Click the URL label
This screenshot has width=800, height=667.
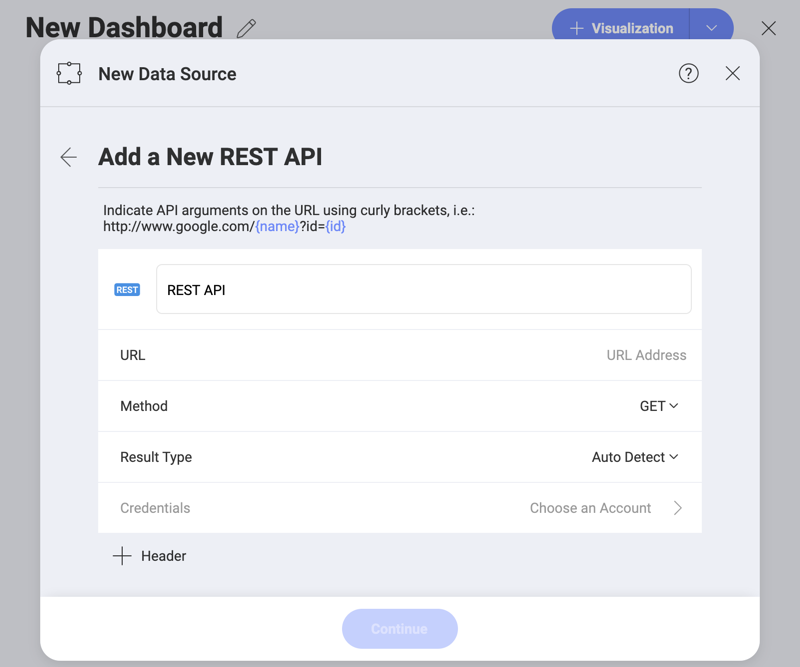point(133,355)
